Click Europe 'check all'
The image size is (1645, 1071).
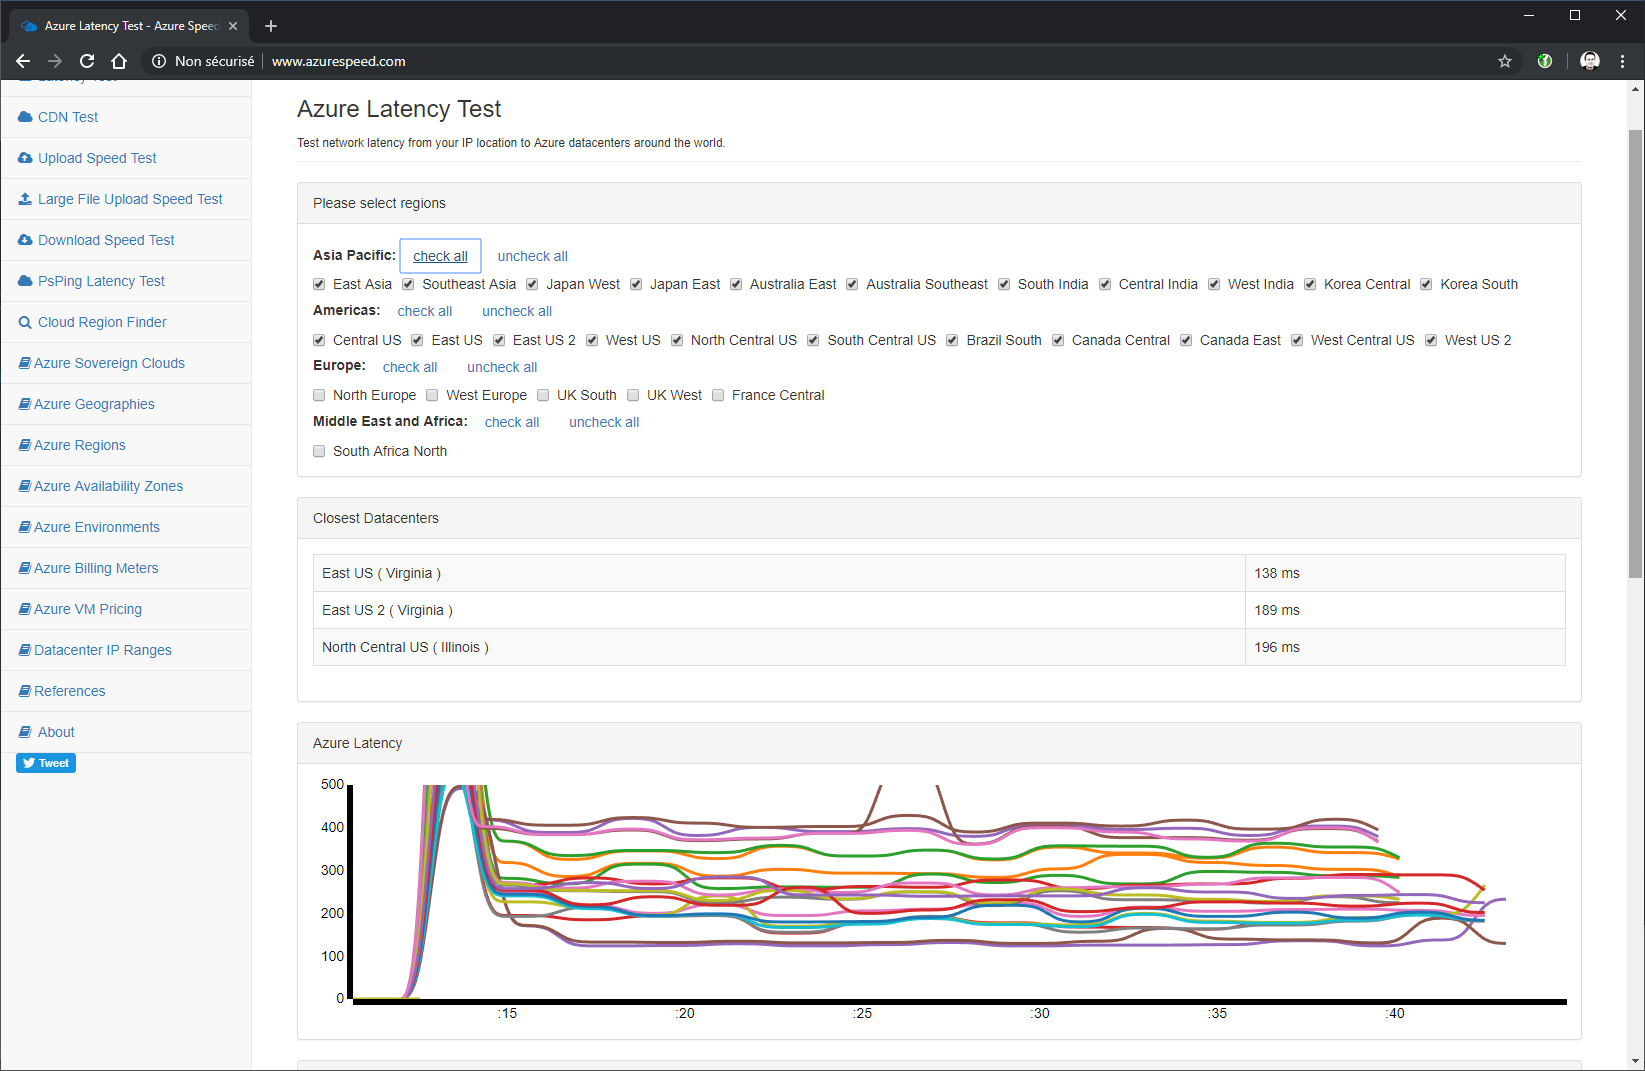click(x=410, y=367)
